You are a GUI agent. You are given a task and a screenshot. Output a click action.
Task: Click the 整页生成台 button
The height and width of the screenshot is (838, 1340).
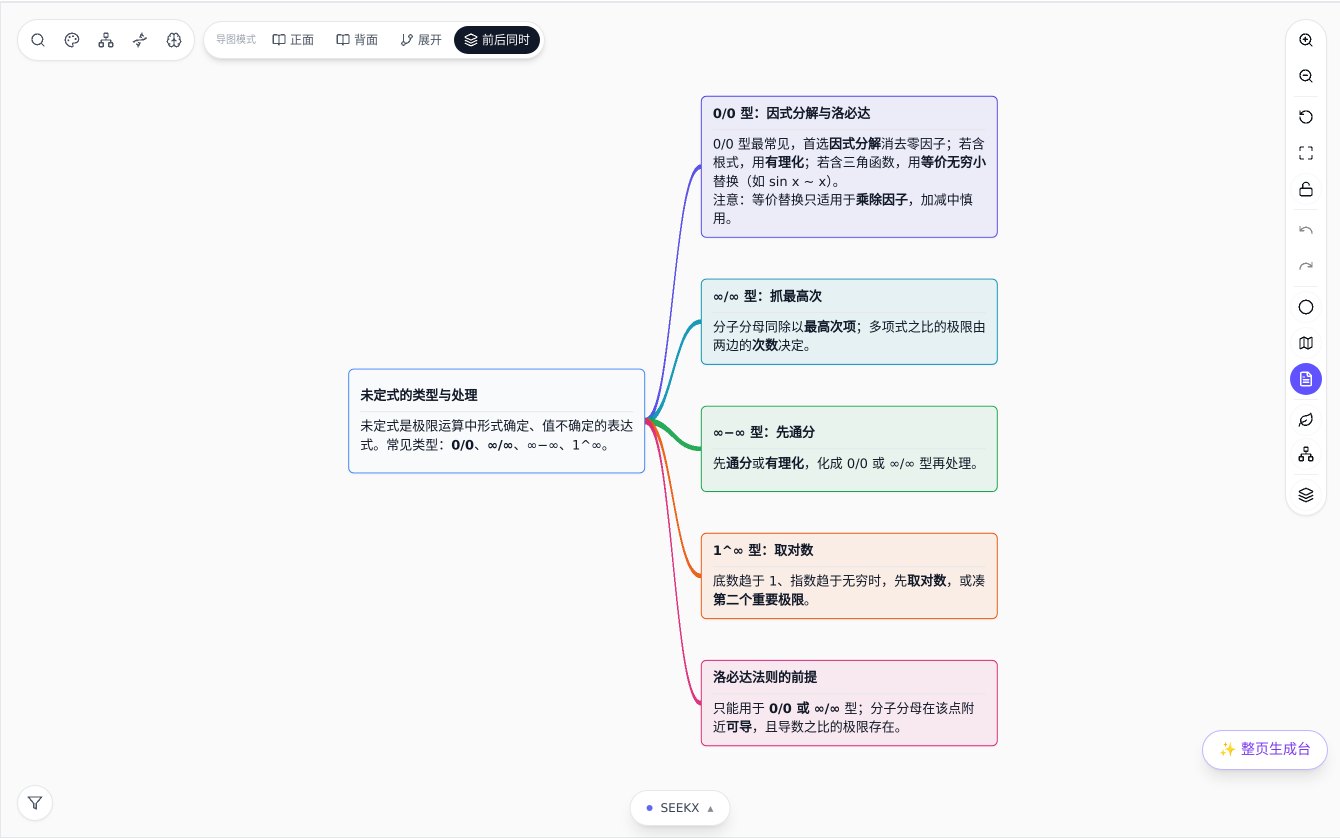point(1265,749)
